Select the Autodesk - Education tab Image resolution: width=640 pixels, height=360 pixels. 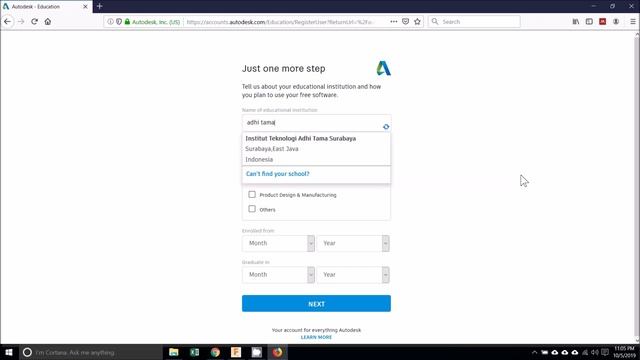tap(46, 7)
